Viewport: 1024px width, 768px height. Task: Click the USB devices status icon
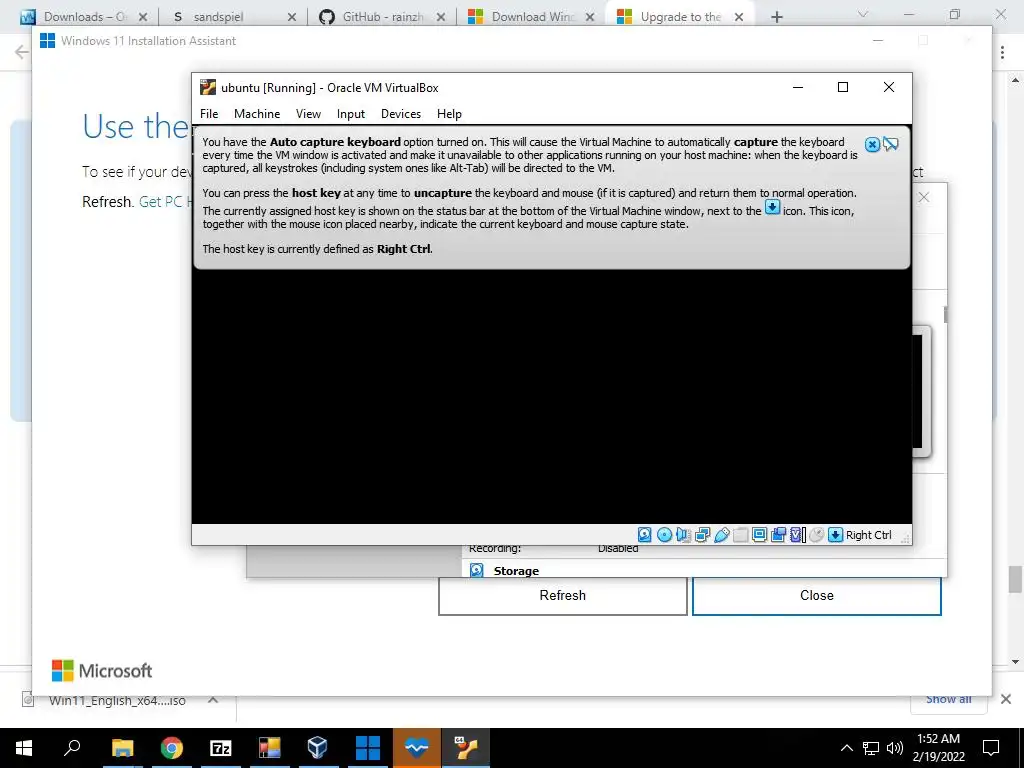coord(722,535)
